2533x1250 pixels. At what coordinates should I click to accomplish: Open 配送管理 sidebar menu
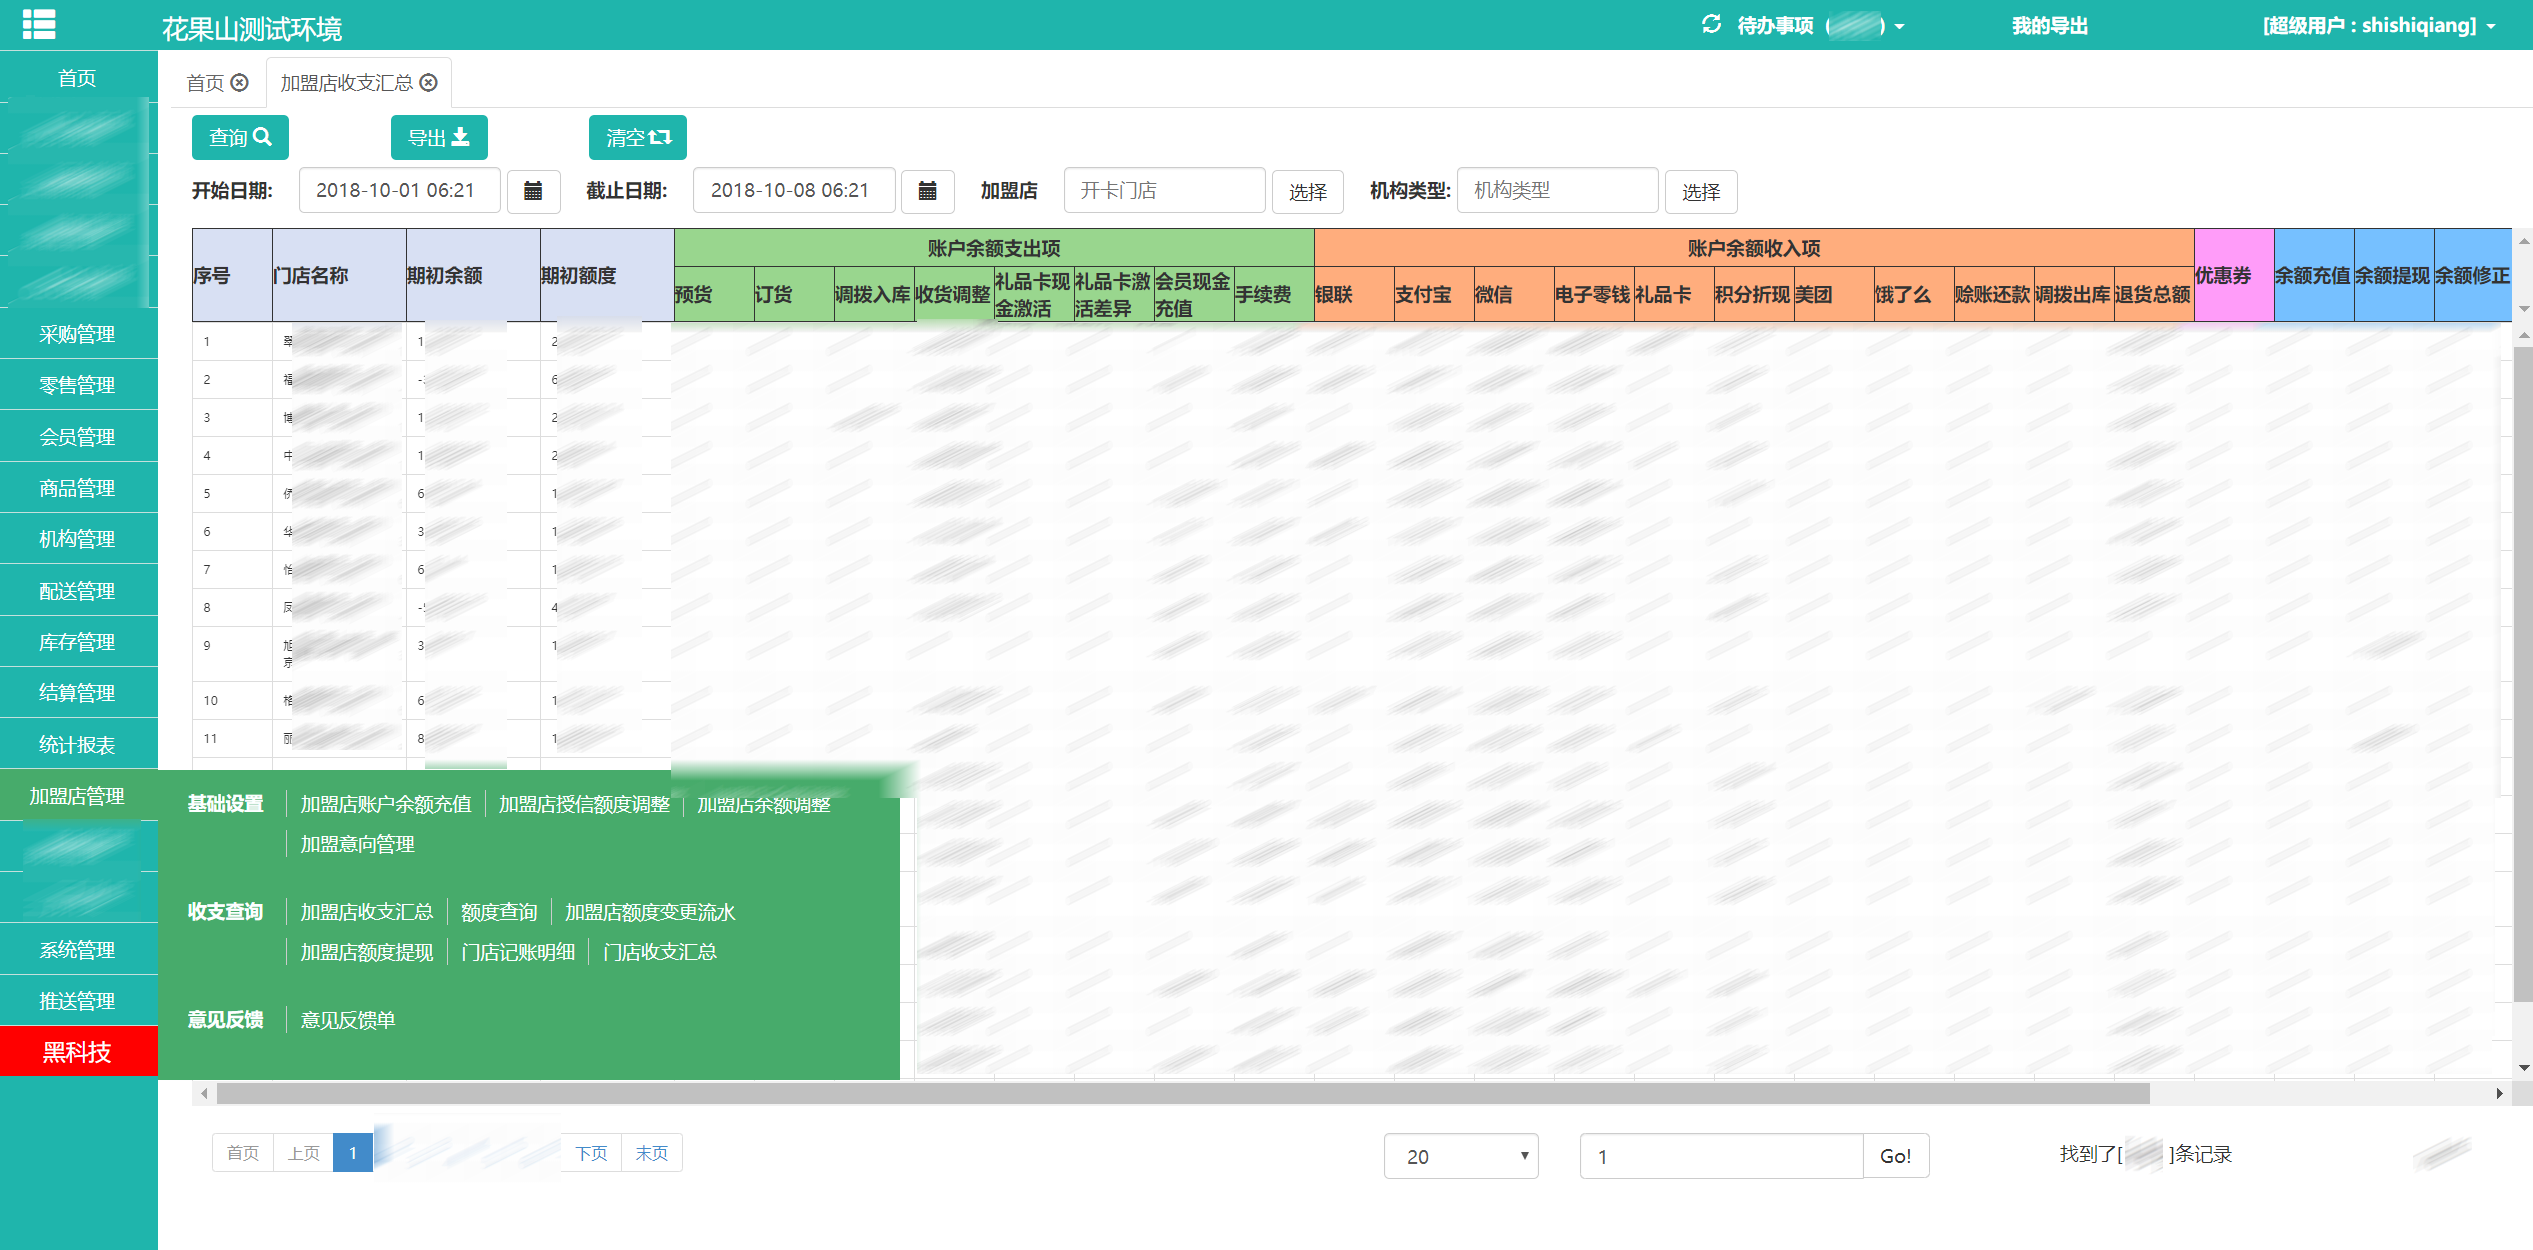tap(78, 591)
